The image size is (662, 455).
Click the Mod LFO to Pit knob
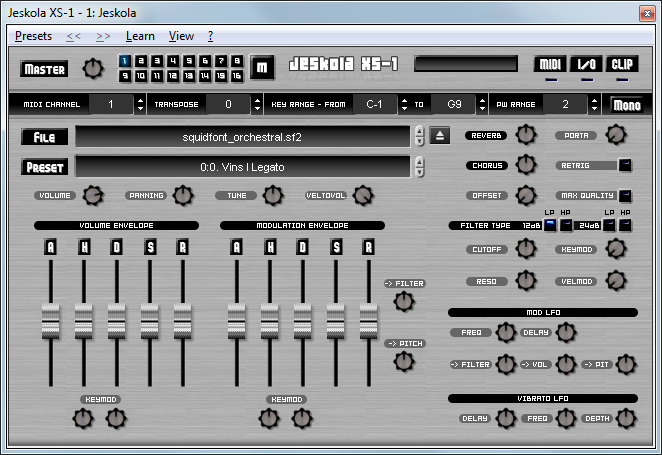(x=626, y=365)
